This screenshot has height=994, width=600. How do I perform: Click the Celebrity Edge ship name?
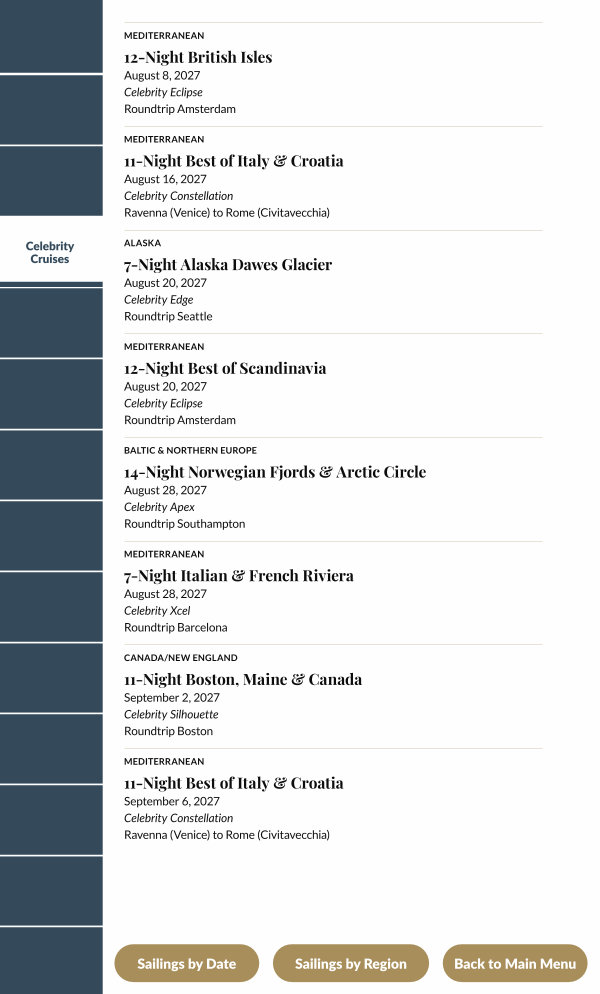(x=159, y=300)
